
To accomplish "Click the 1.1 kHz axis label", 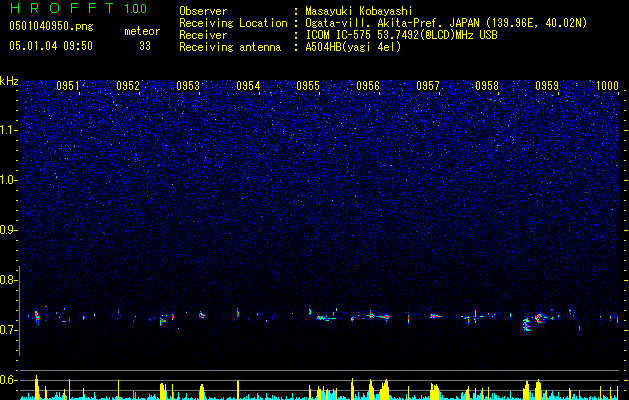I will coord(9,130).
